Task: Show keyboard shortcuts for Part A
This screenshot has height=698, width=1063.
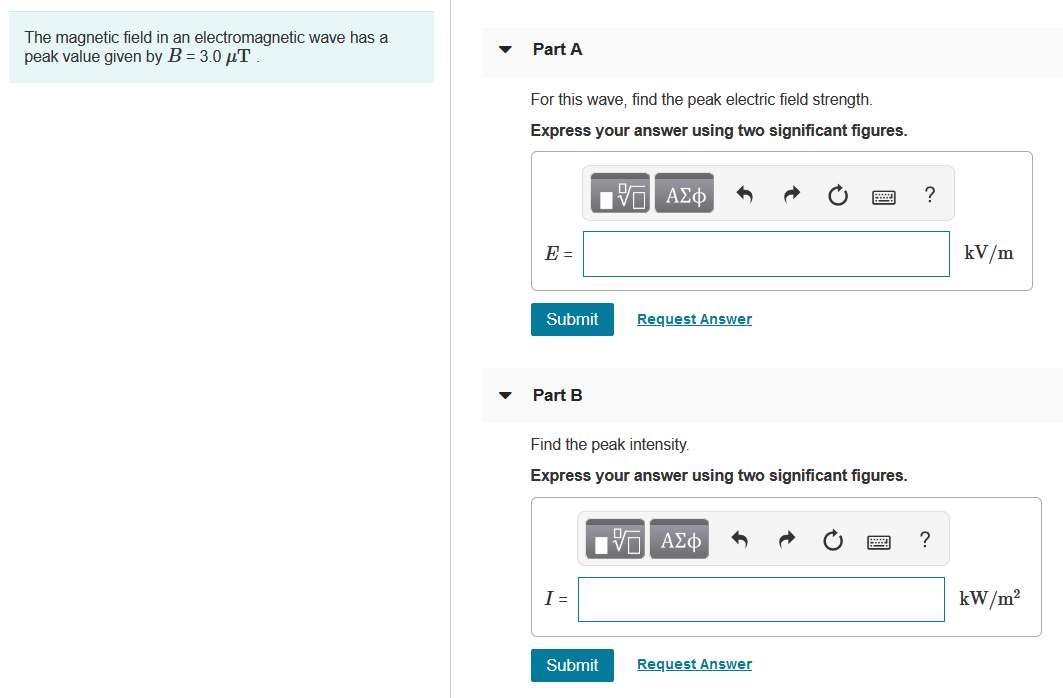Action: click(x=883, y=197)
